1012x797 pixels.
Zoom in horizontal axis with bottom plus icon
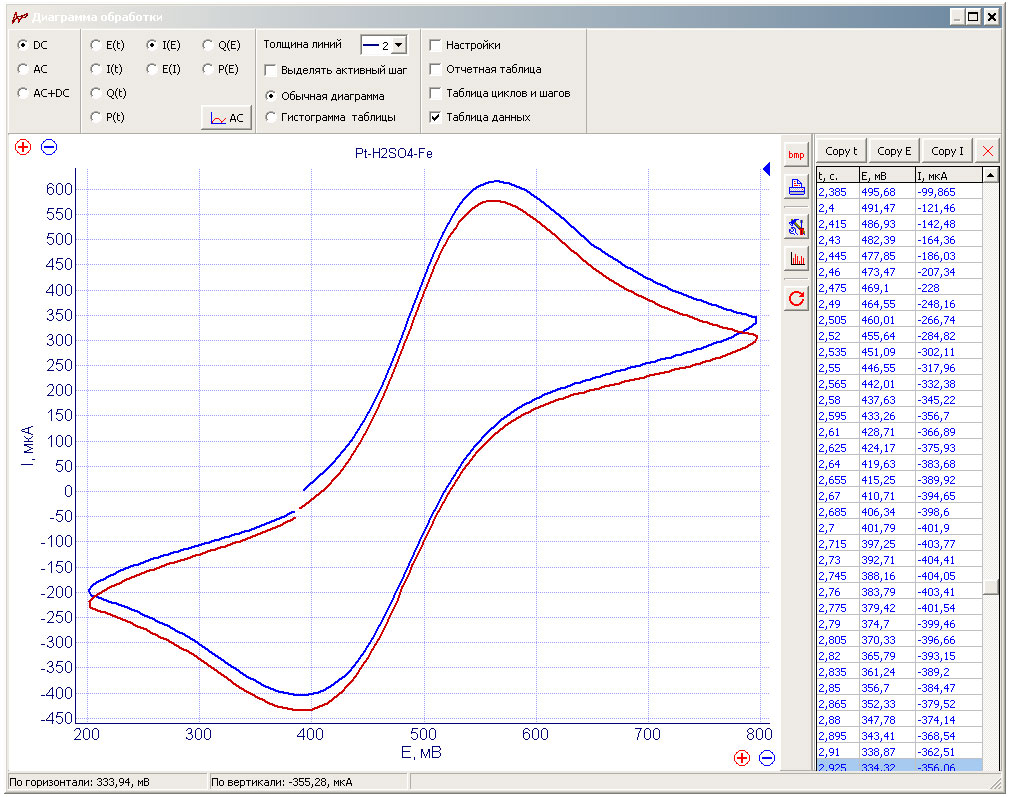742,758
